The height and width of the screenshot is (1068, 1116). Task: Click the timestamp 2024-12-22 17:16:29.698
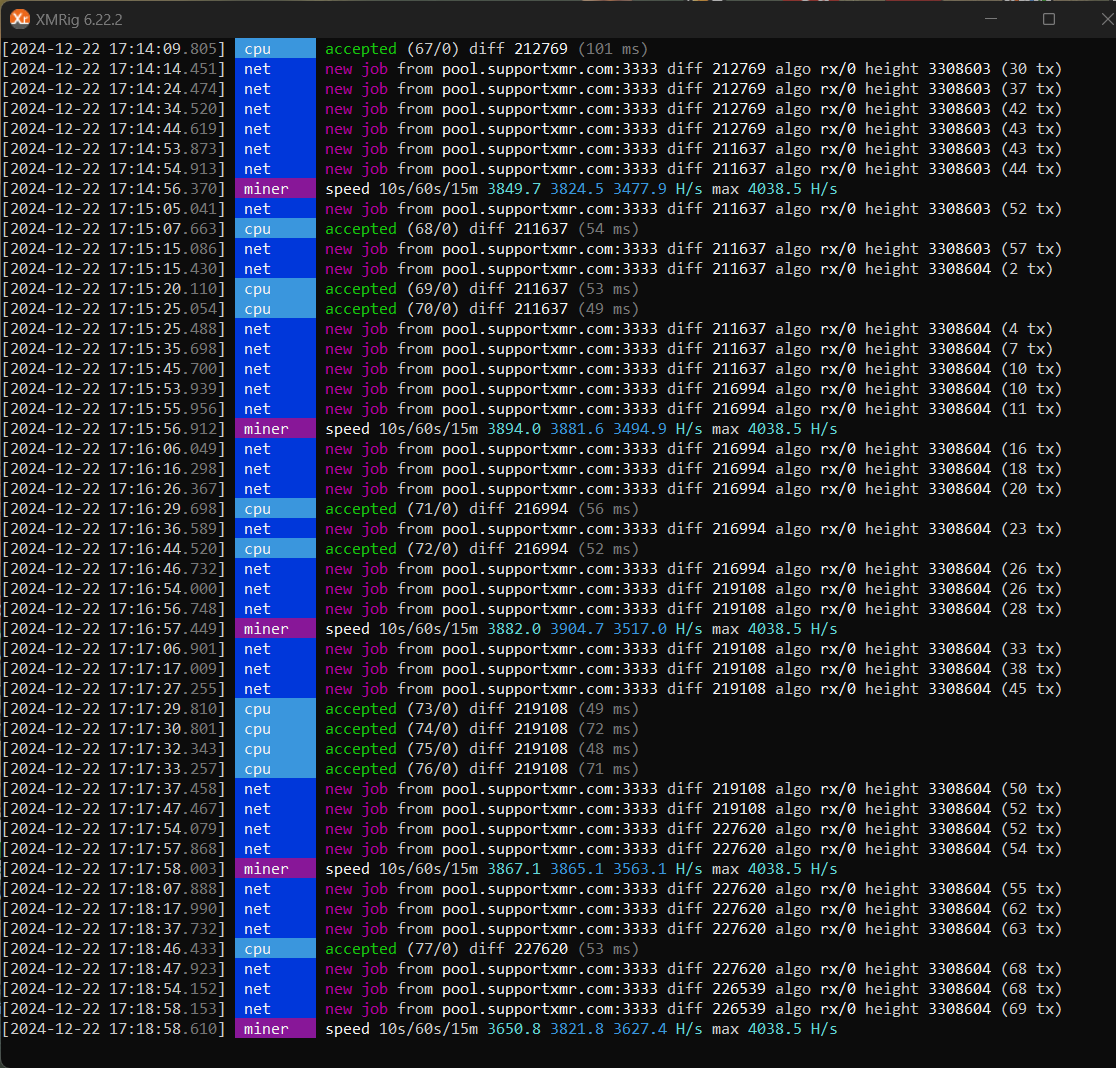114,509
